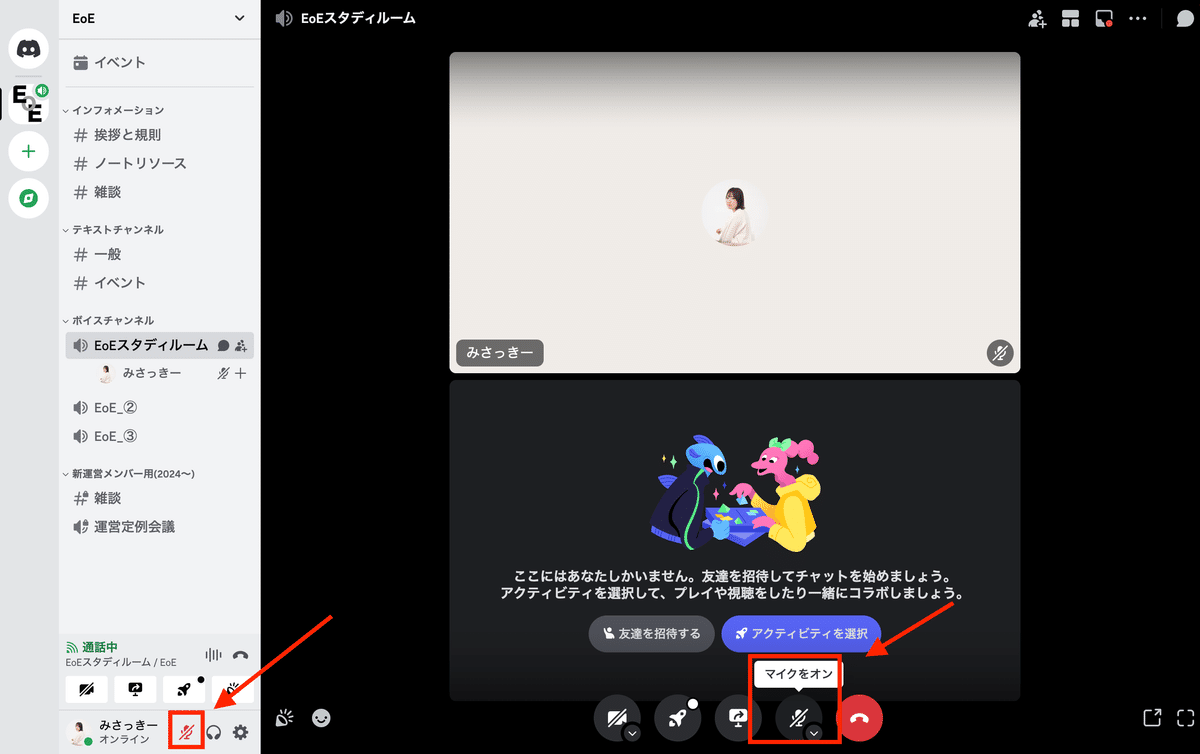Screen dimensions: 1200x754
Task: Join the EoE_② voice channel
Action: pyautogui.click(x=159, y=408)
